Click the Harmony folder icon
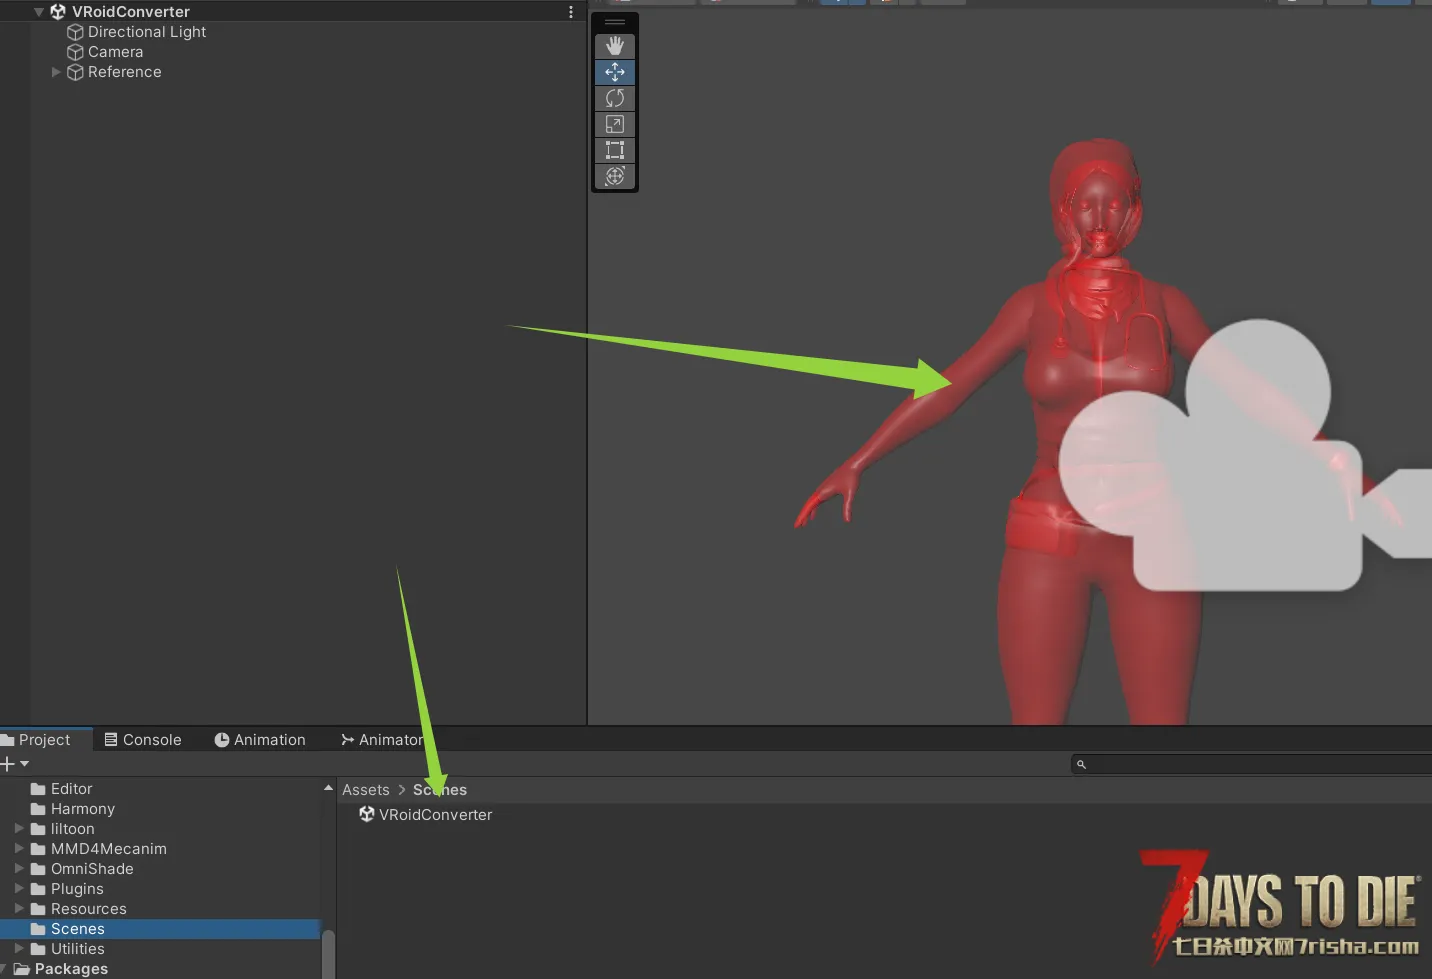Viewport: 1432px width, 979px height. 38,809
